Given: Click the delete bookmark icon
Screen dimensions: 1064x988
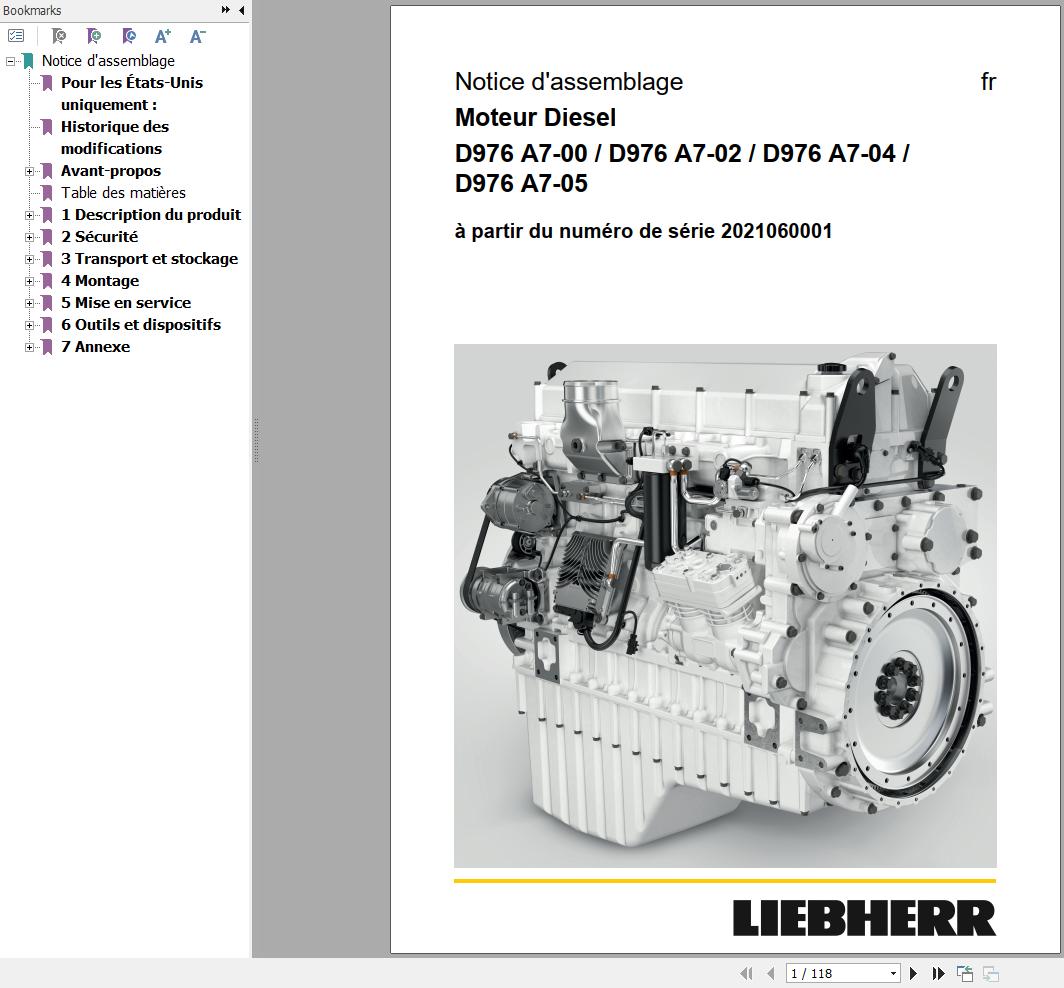Looking at the screenshot, I should tap(59, 35).
